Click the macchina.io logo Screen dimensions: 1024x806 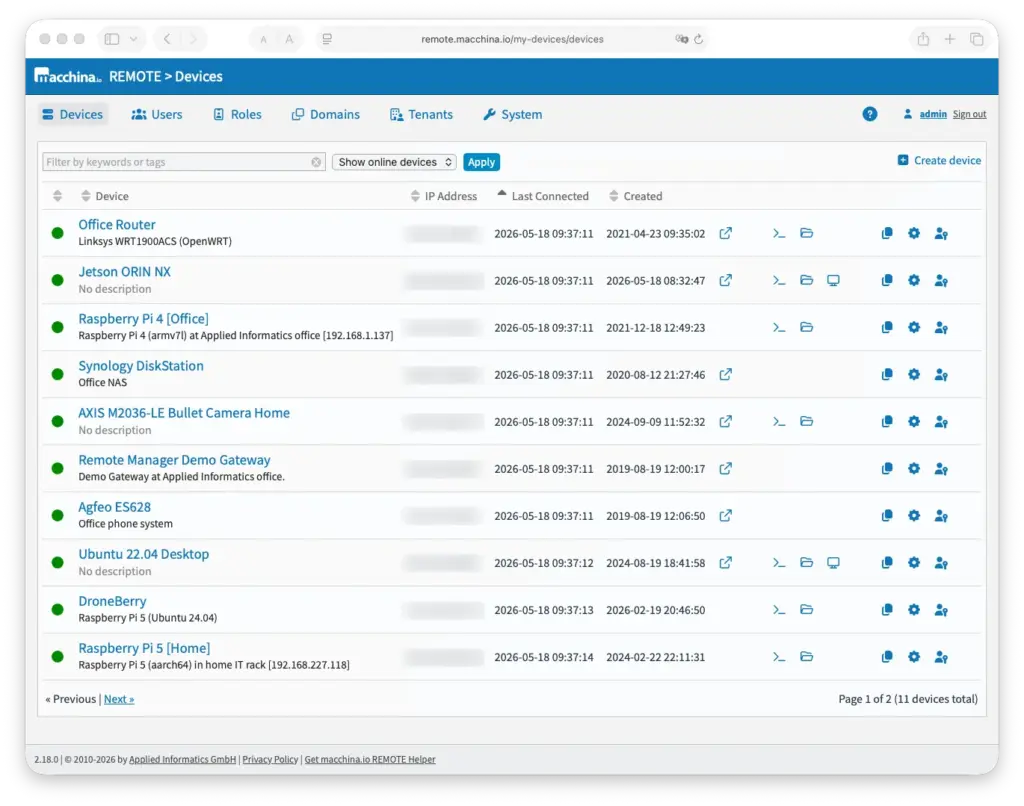tap(68, 76)
